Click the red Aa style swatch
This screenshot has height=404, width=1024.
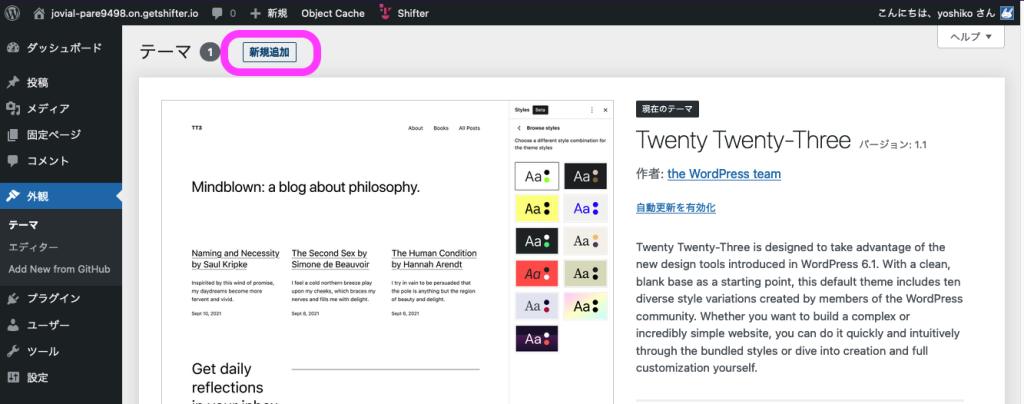pos(537,274)
